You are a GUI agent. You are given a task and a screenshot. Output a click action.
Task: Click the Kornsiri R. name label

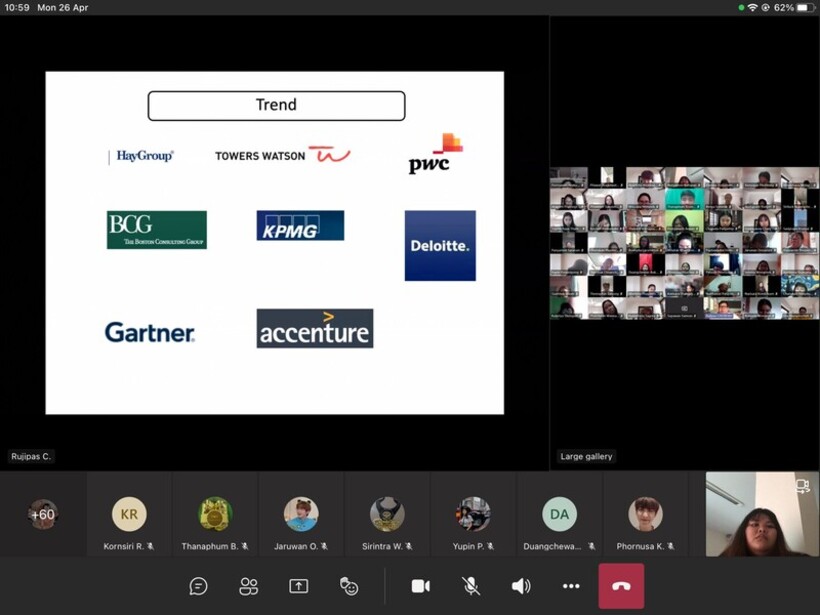(123, 546)
